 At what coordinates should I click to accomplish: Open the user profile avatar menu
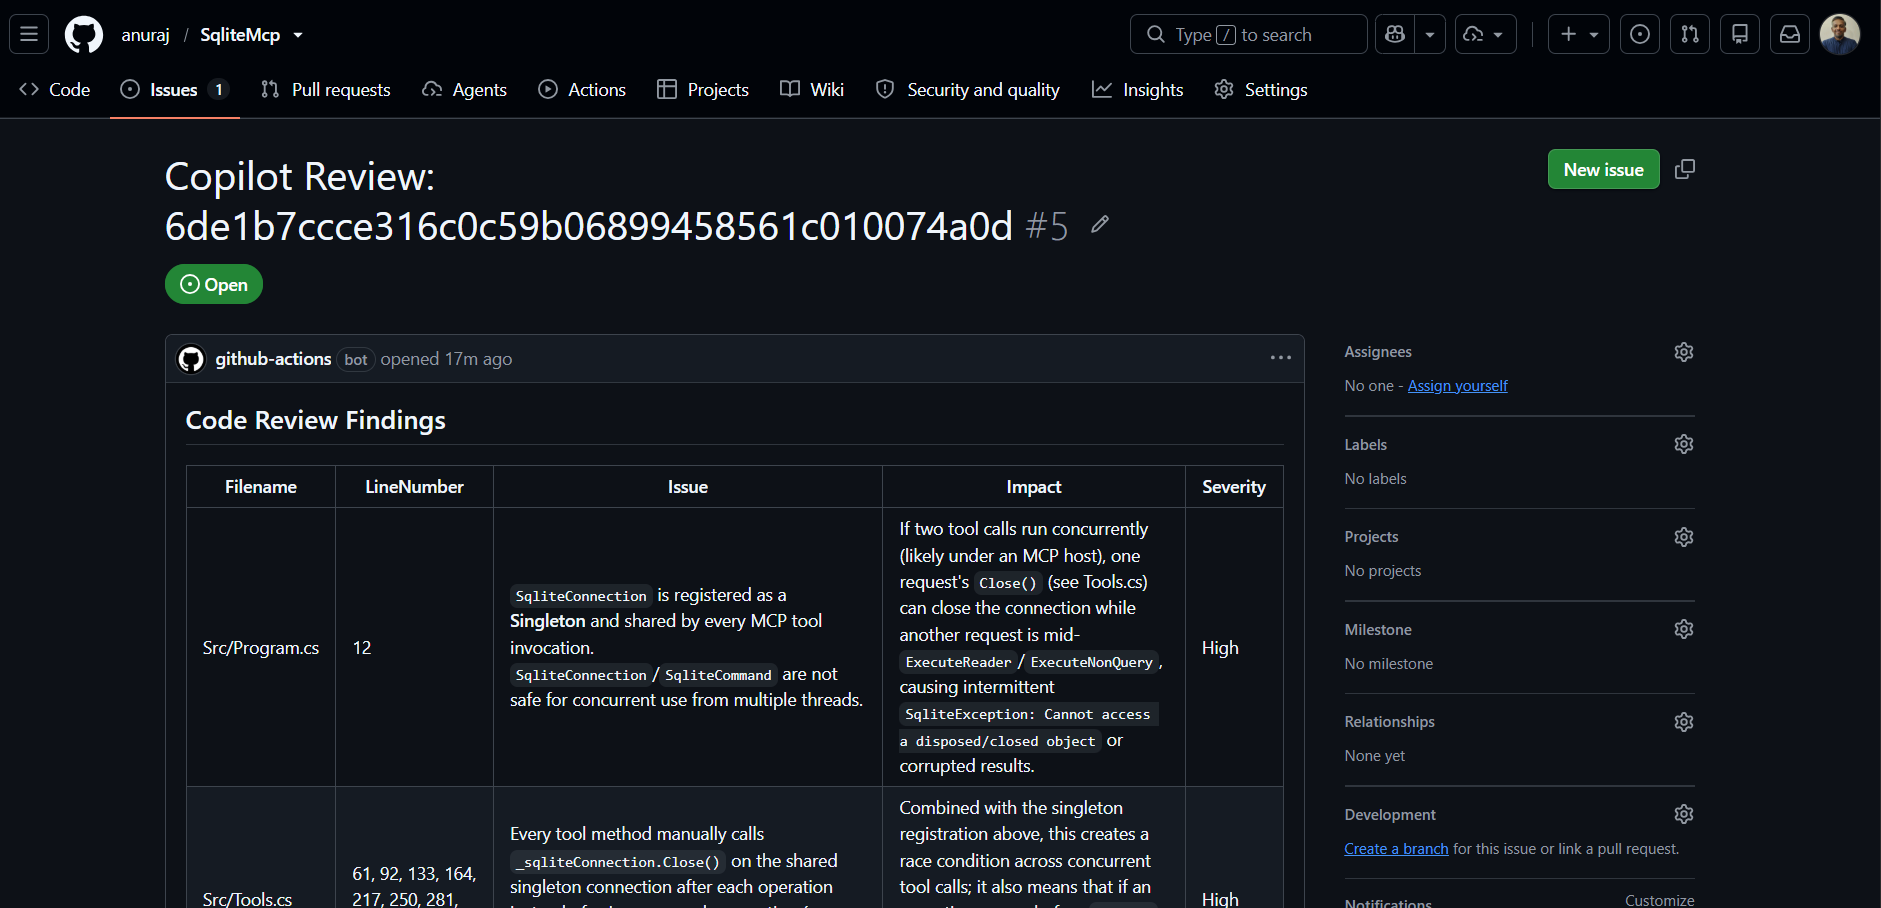click(1840, 34)
